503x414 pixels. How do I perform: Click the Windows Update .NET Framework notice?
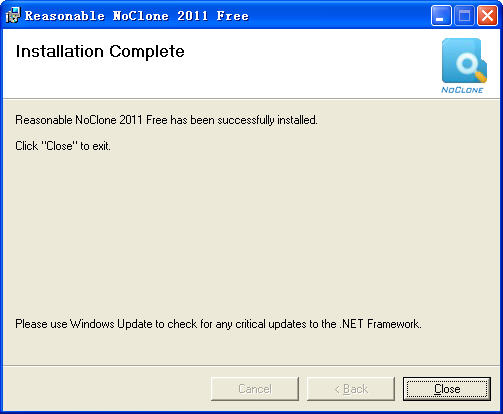pos(218,324)
